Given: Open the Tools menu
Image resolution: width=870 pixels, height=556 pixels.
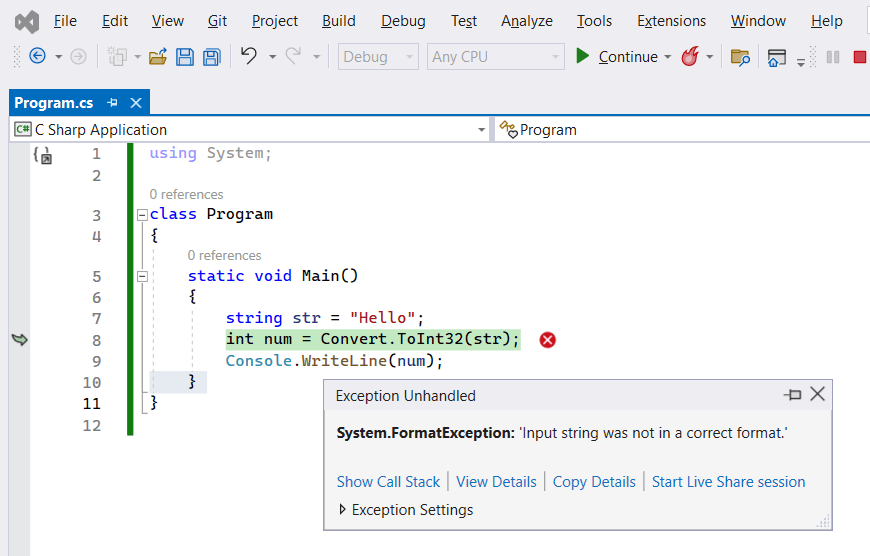Looking at the screenshot, I should (594, 21).
